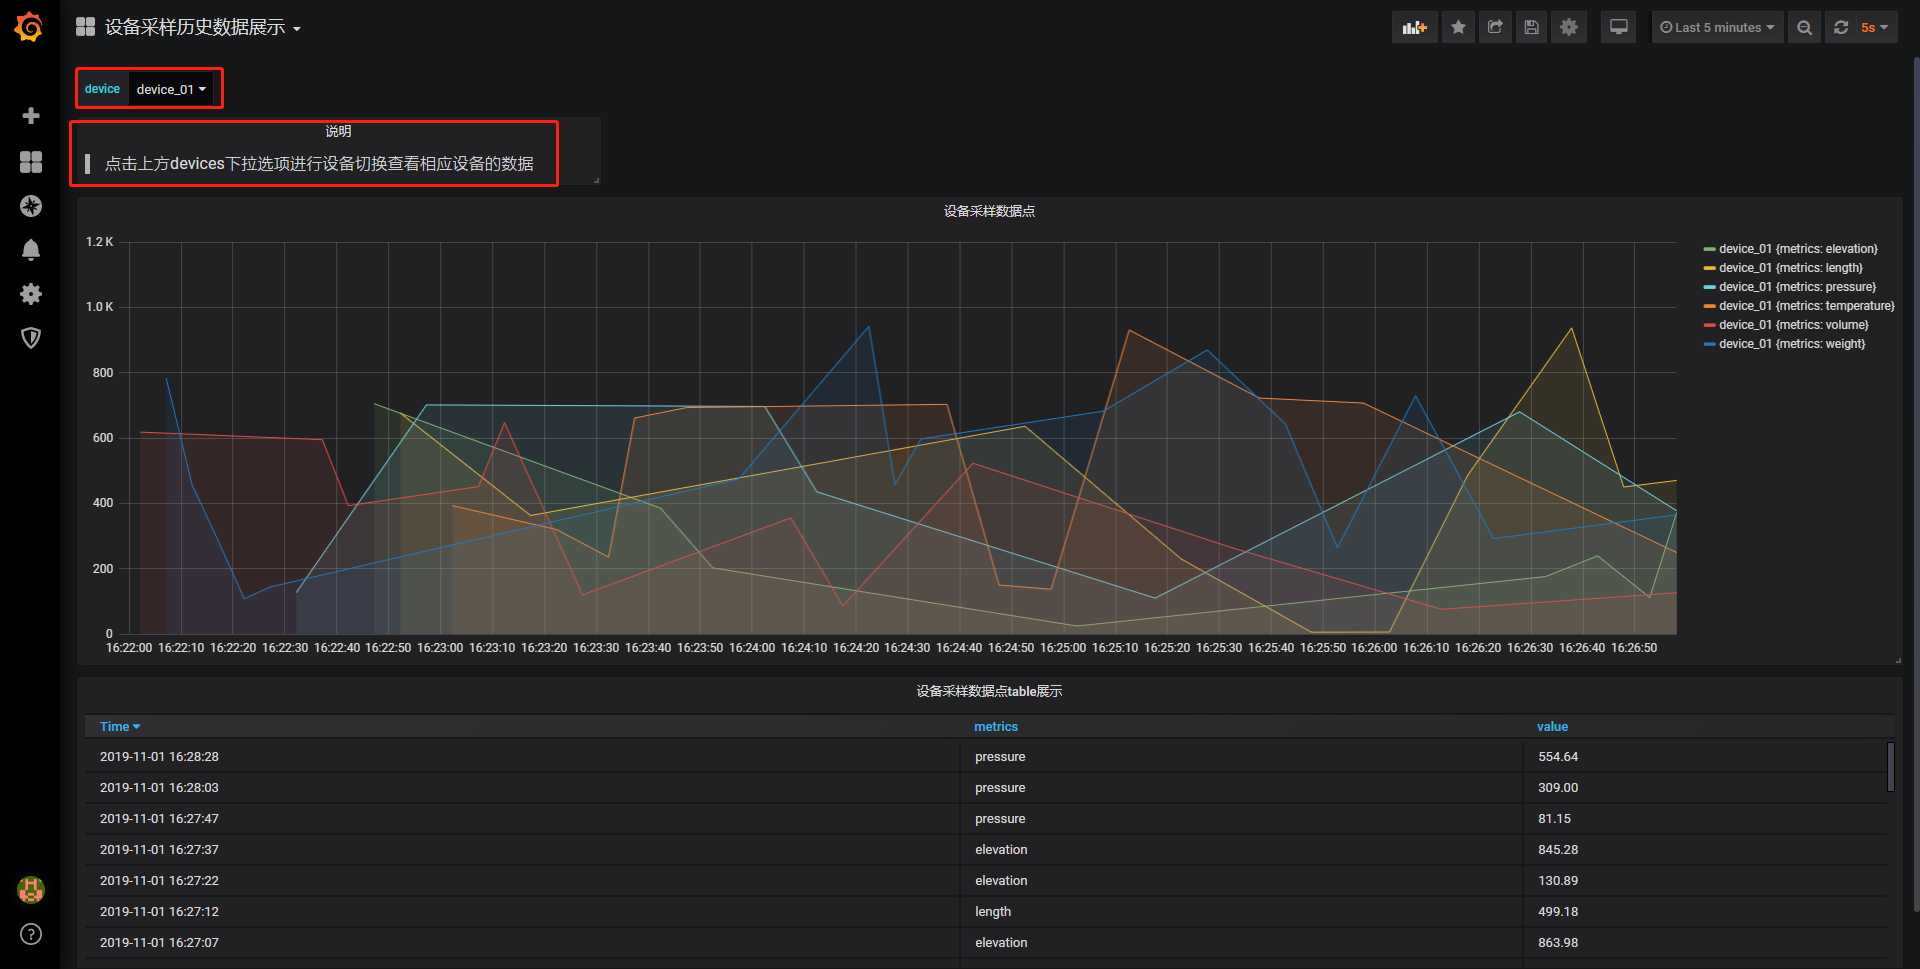Open the Server Admin shield icon

(x=31, y=338)
